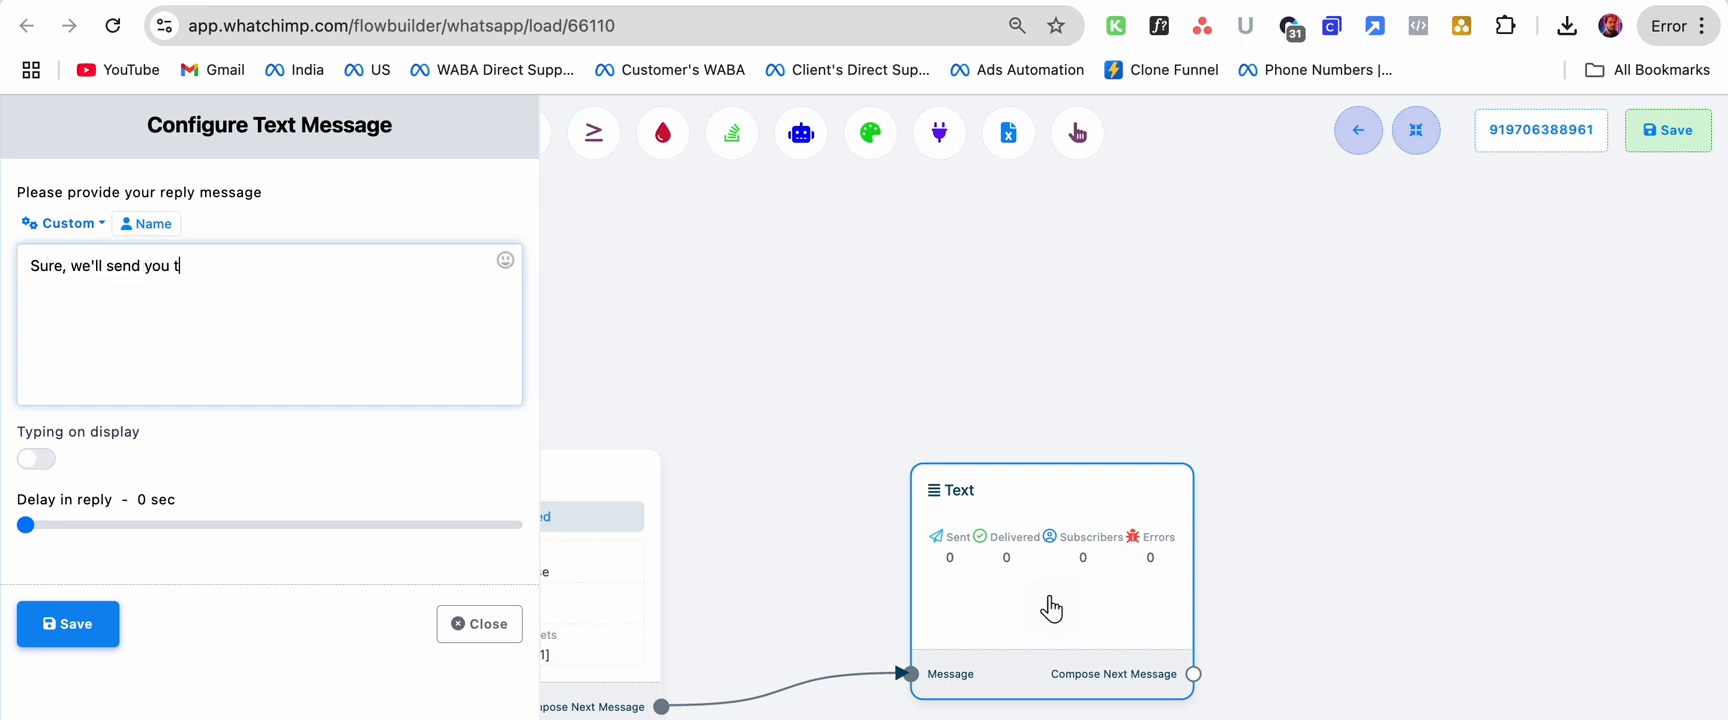Adjust the Delay in reply slider handle
This screenshot has height=720, width=1728.
click(26, 525)
